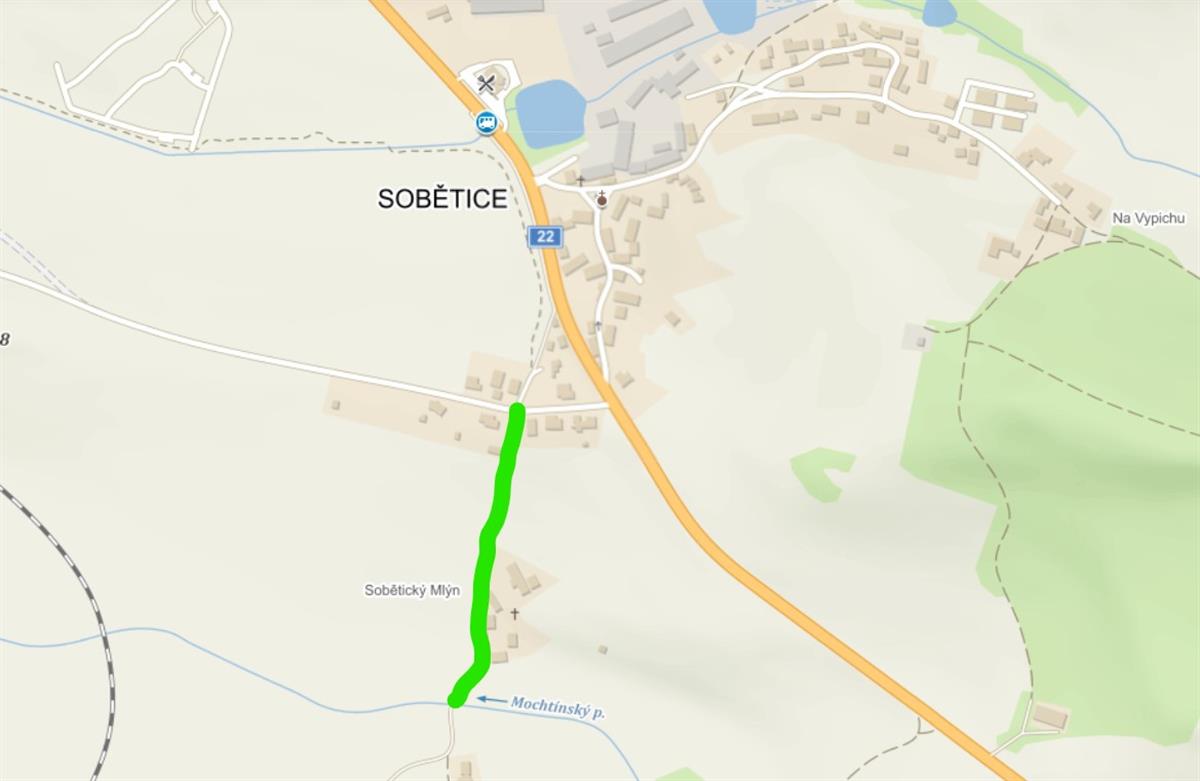1200x781 pixels.
Task: Click the road 22 shield marker
Action: tap(545, 237)
